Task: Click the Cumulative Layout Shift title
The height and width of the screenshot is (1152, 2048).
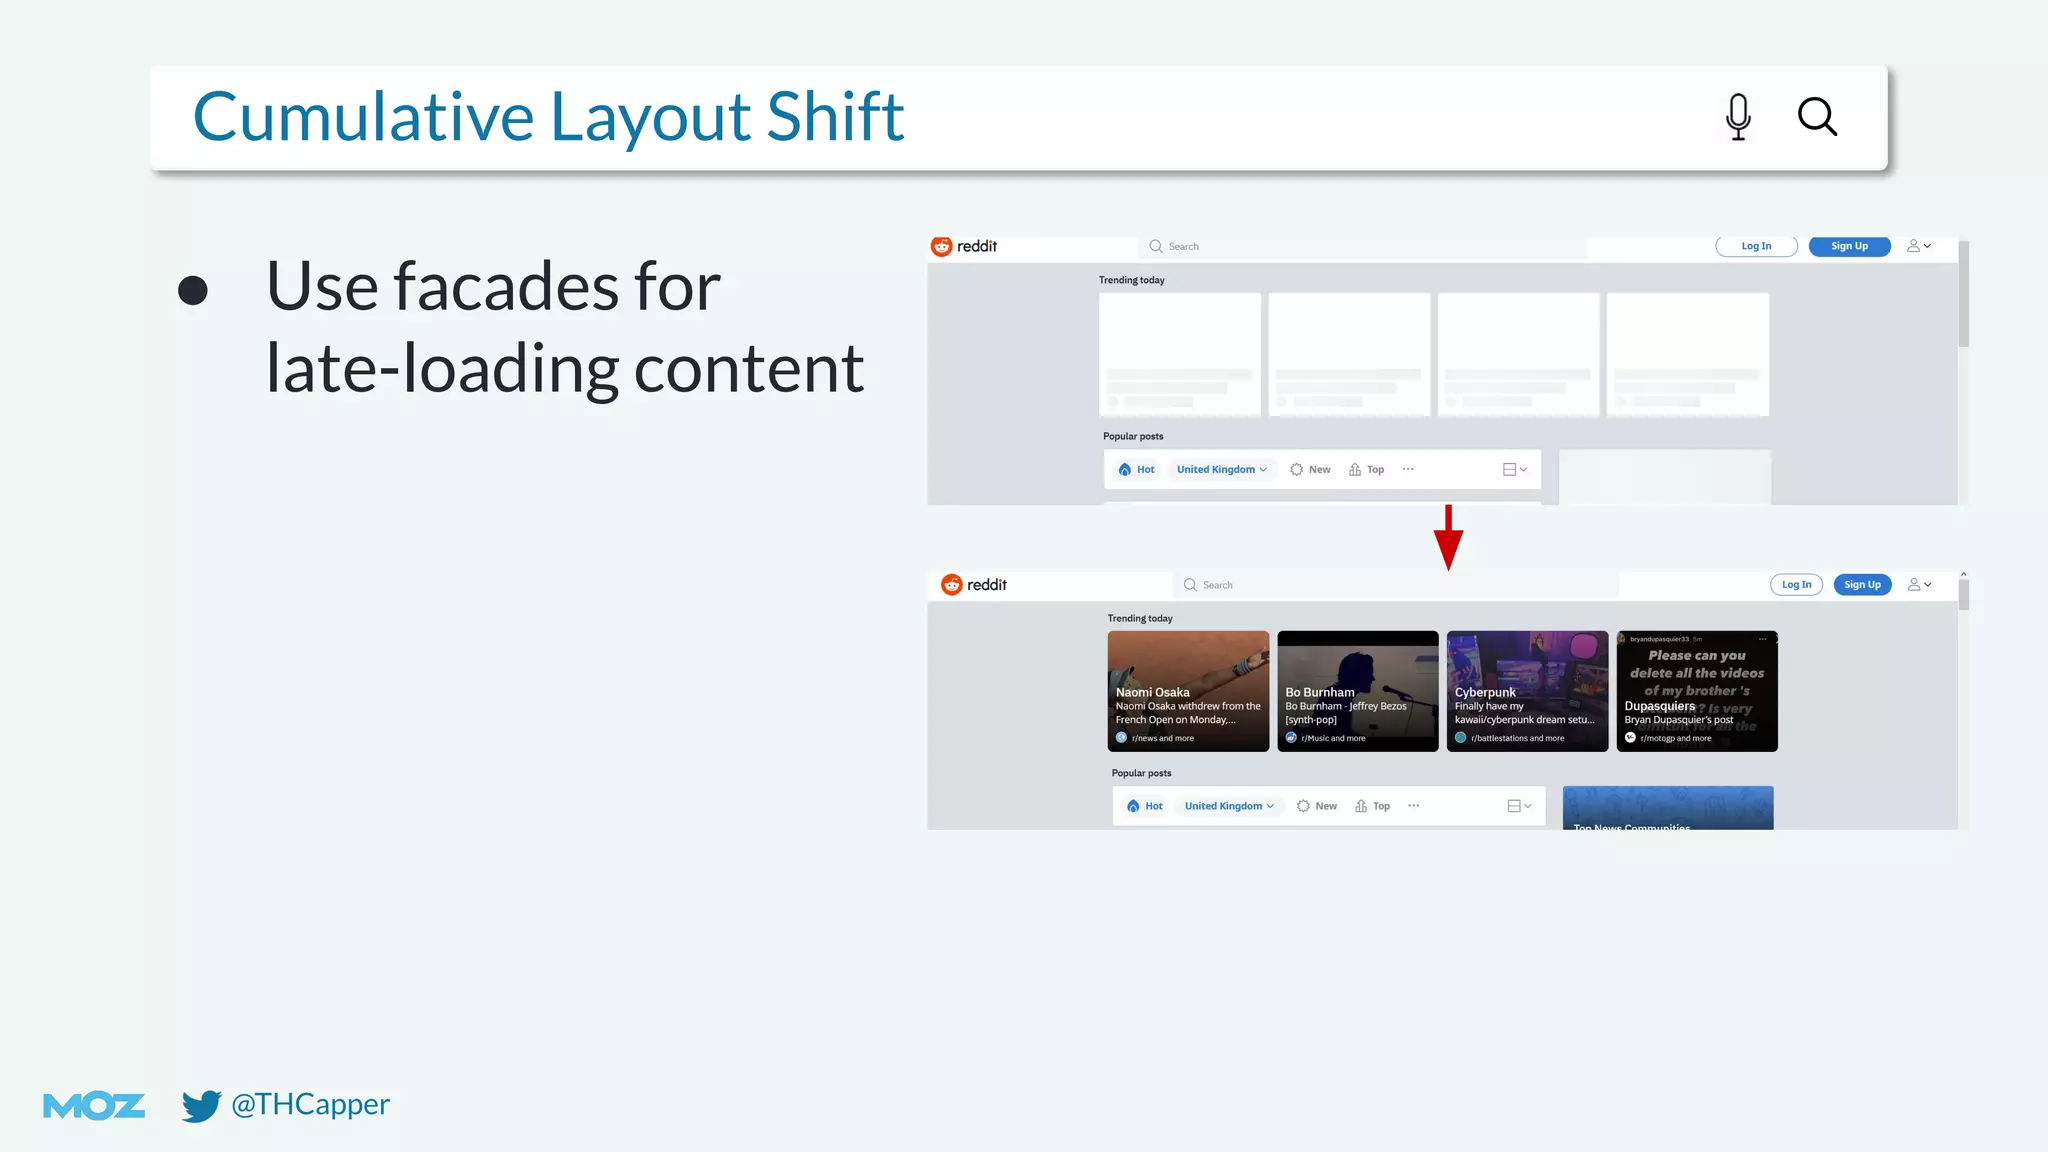Action: click(549, 117)
